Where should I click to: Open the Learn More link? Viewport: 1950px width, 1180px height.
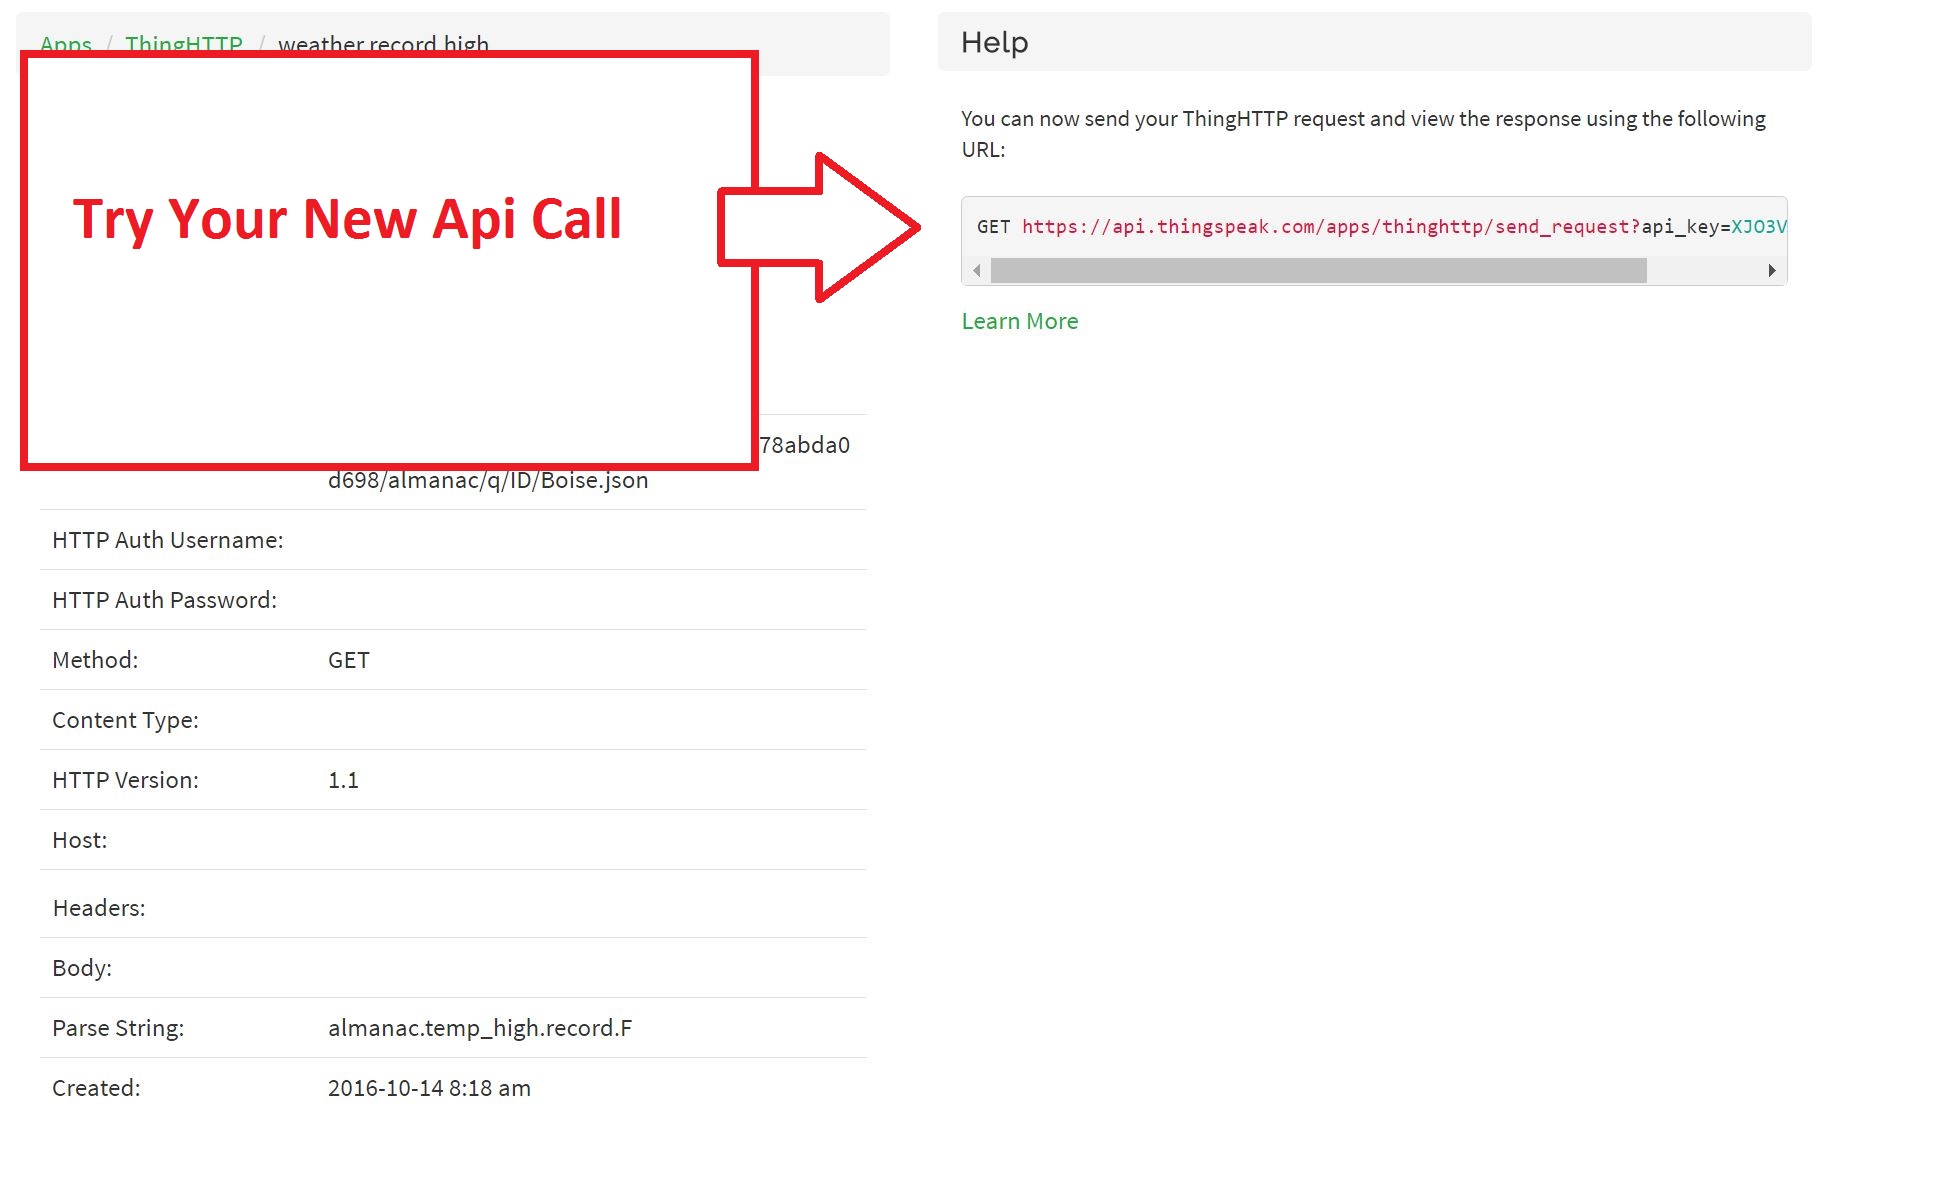pyautogui.click(x=1019, y=321)
